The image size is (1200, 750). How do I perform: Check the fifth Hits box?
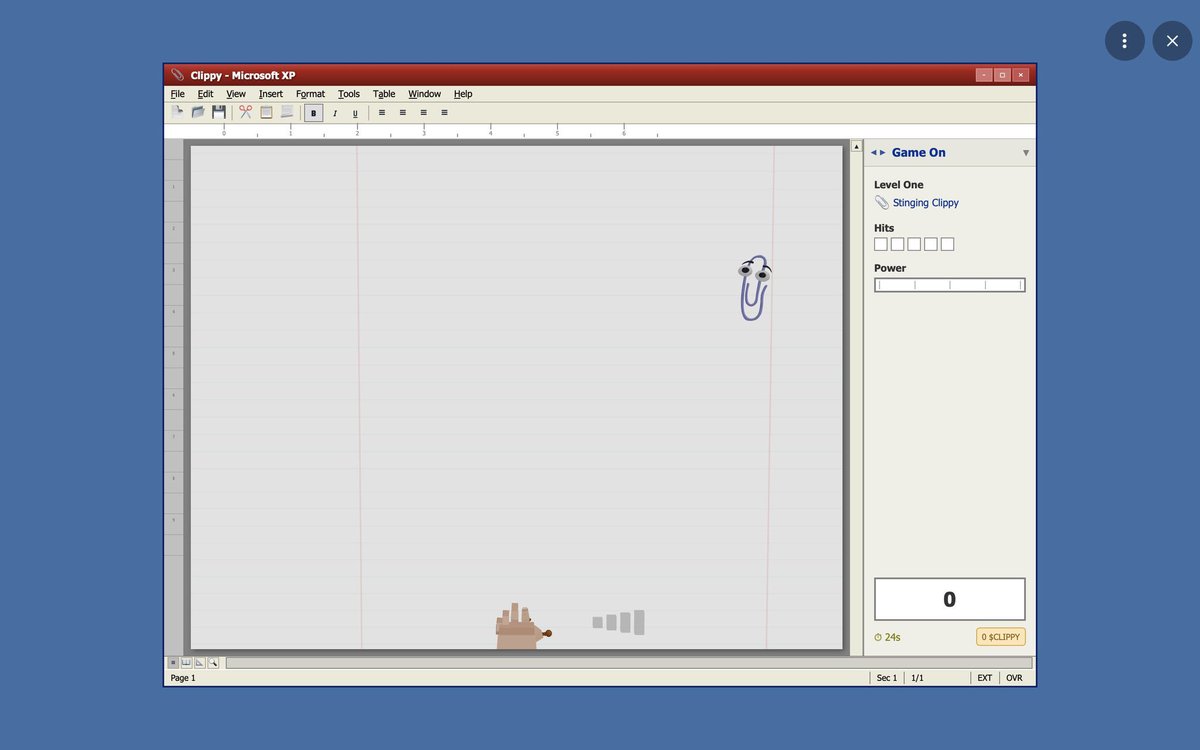point(948,244)
